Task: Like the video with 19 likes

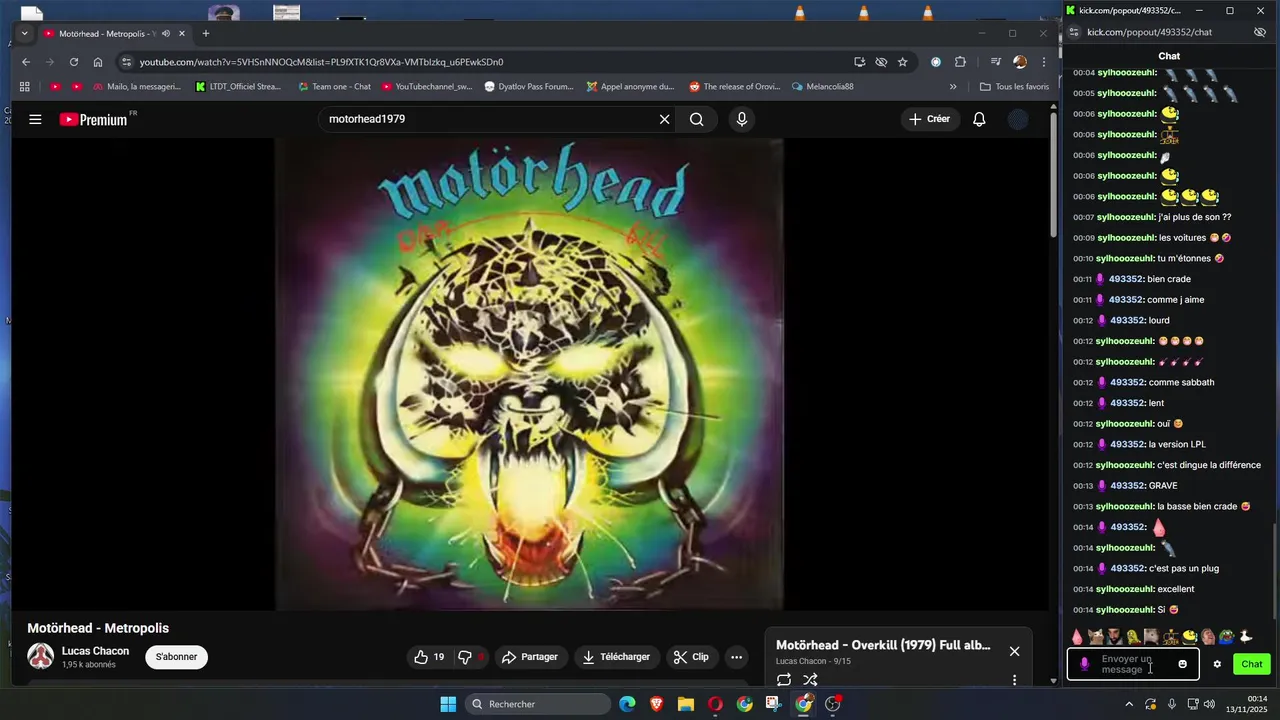Action: (x=429, y=657)
